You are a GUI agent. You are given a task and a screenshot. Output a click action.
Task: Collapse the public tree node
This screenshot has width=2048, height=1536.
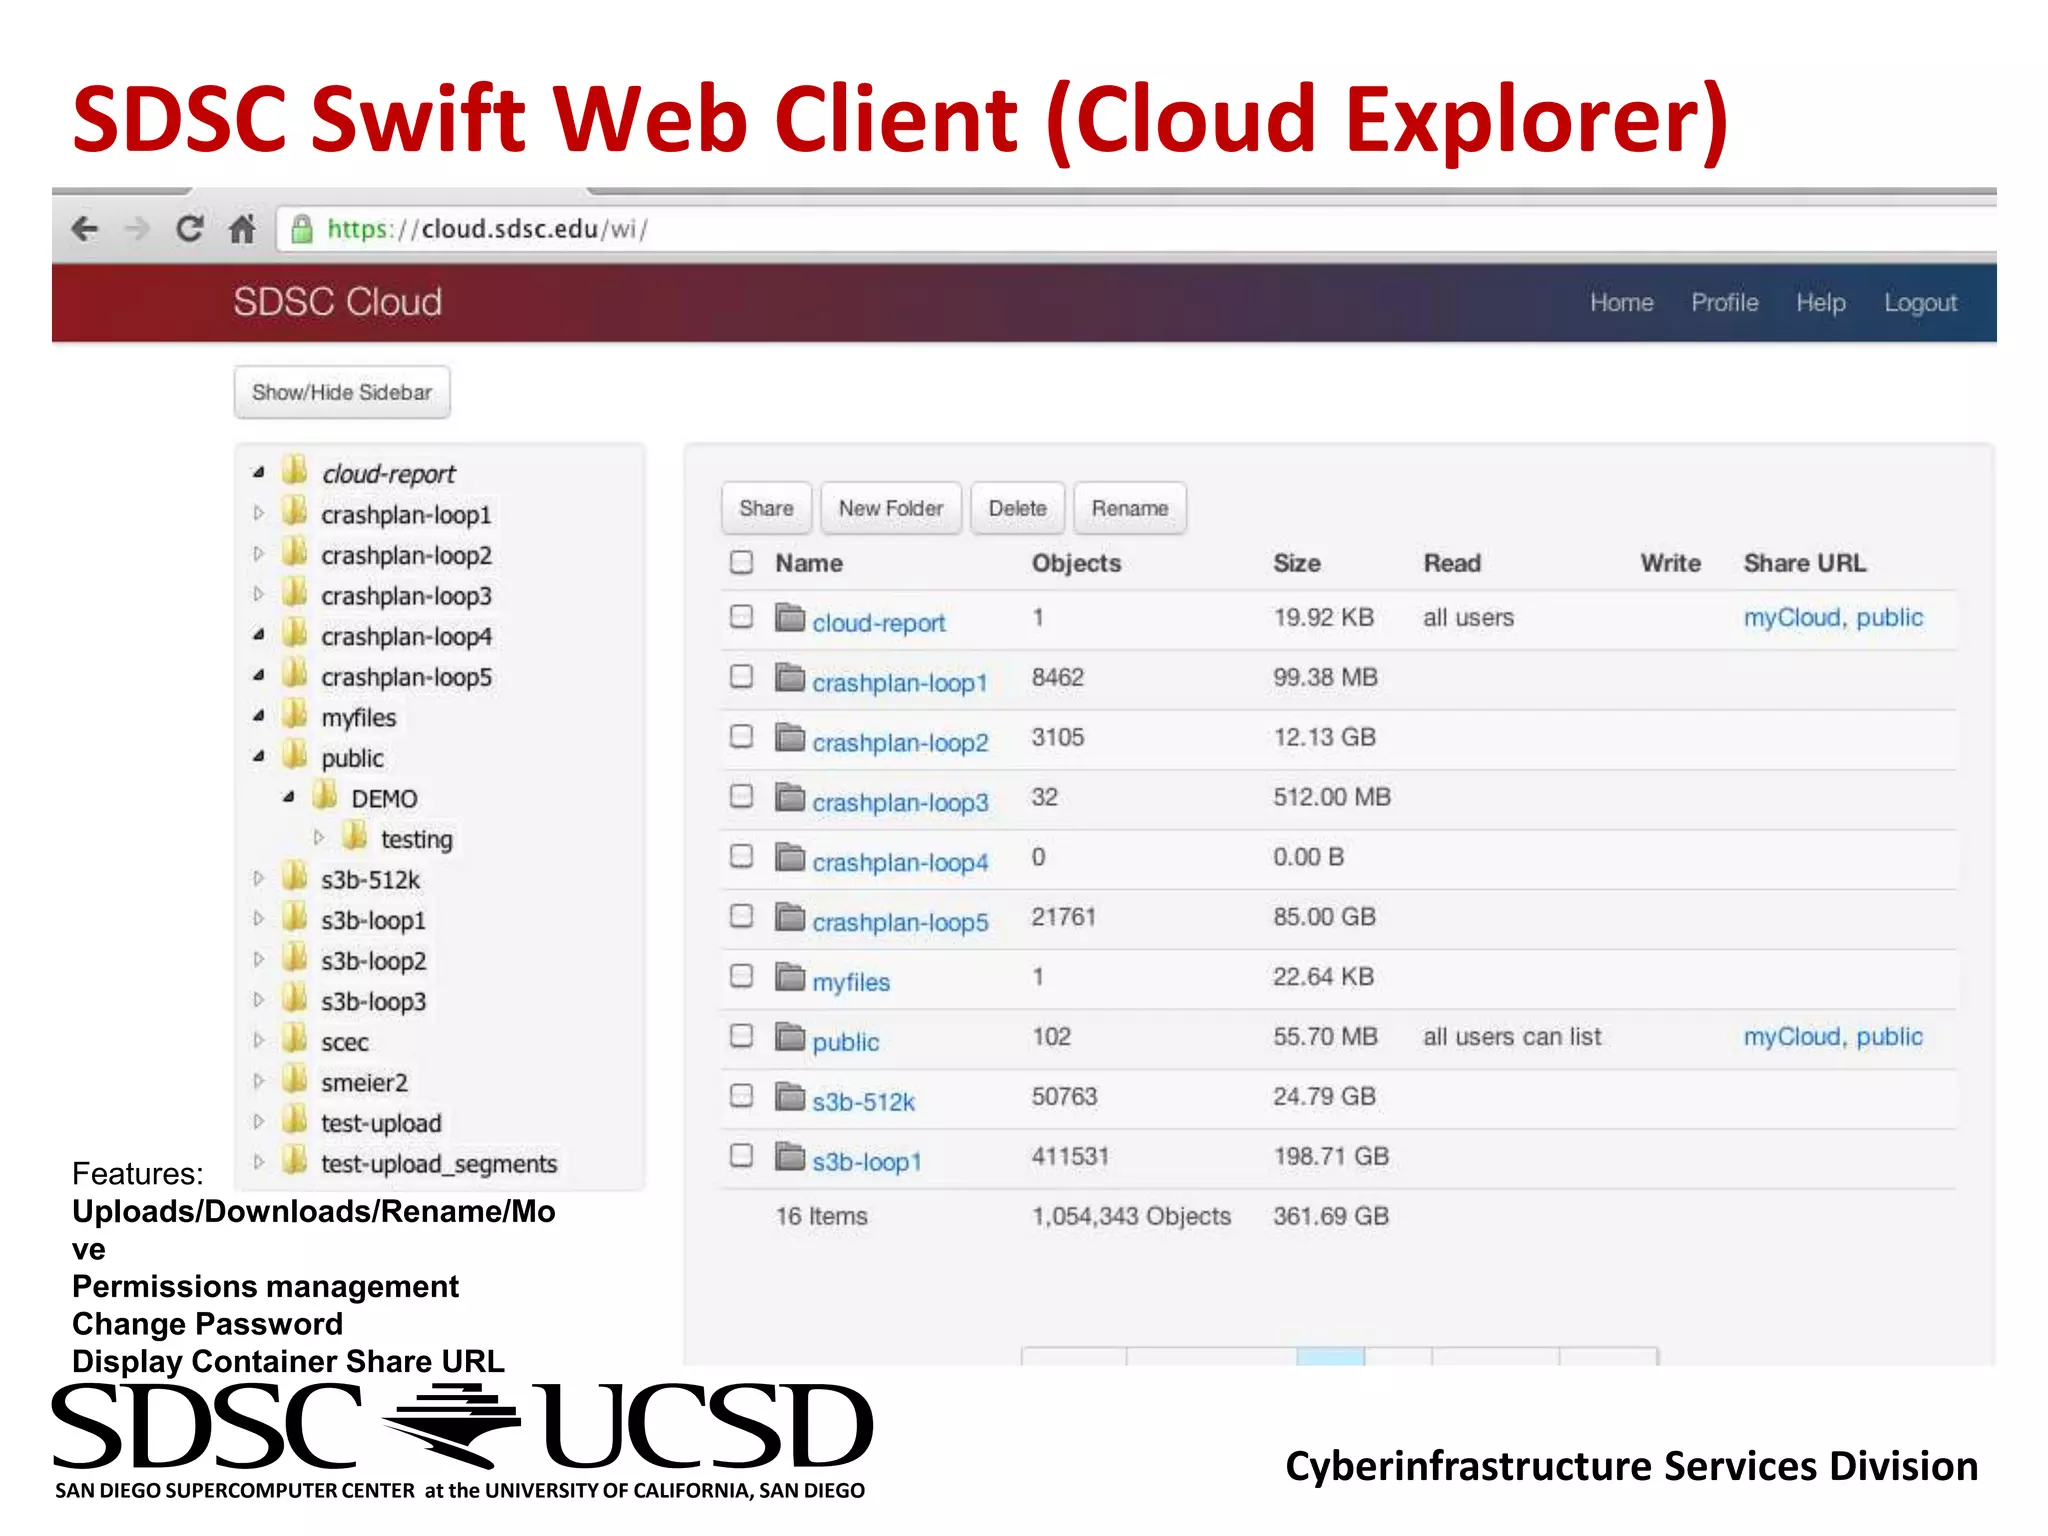(x=259, y=756)
